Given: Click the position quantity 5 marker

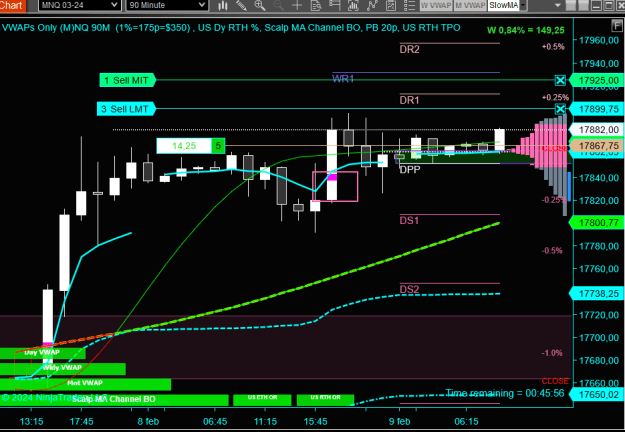Looking at the screenshot, I should coord(218,146).
